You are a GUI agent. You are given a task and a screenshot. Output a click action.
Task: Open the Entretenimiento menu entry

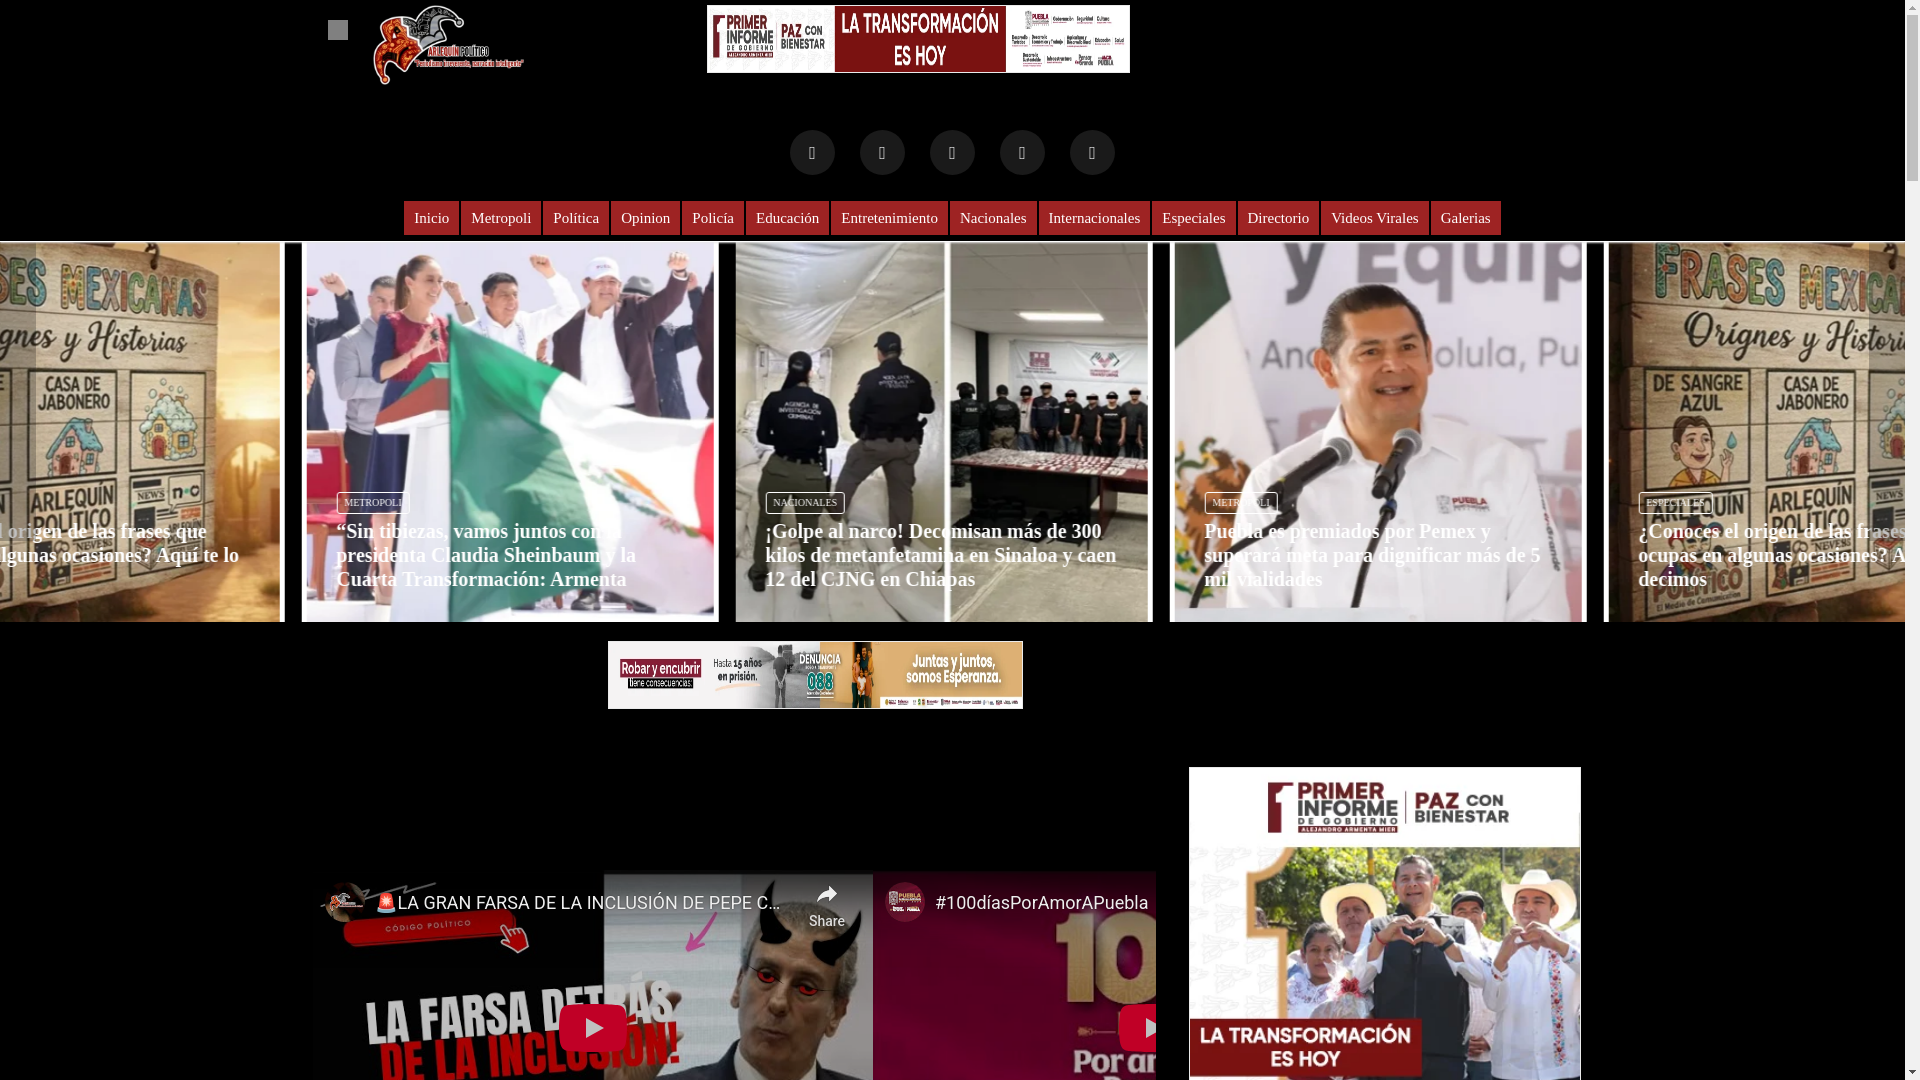tap(889, 218)
